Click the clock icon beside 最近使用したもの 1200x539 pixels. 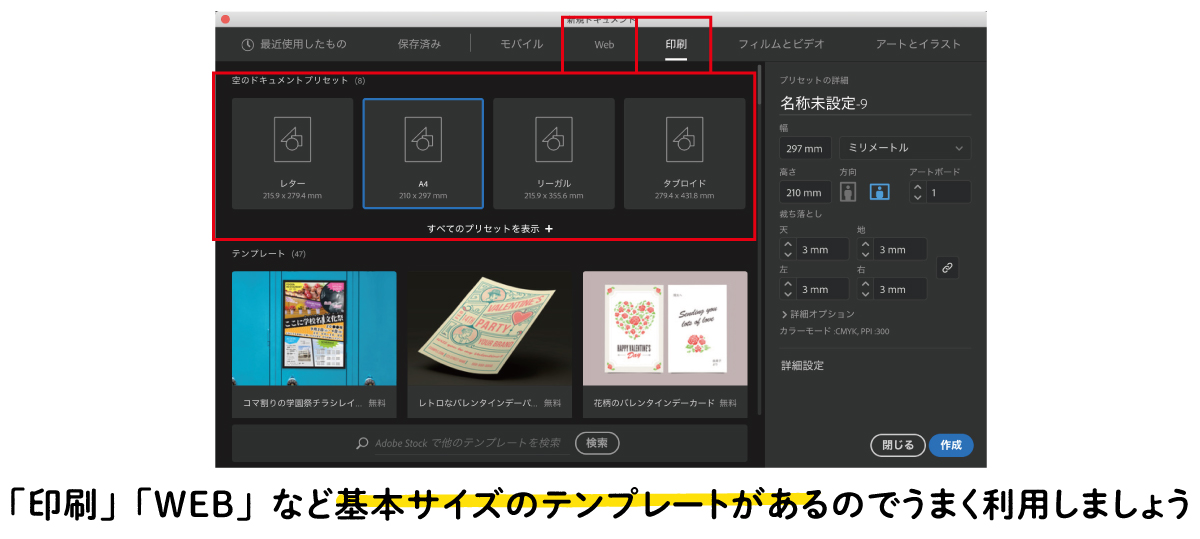pos(247,44)
